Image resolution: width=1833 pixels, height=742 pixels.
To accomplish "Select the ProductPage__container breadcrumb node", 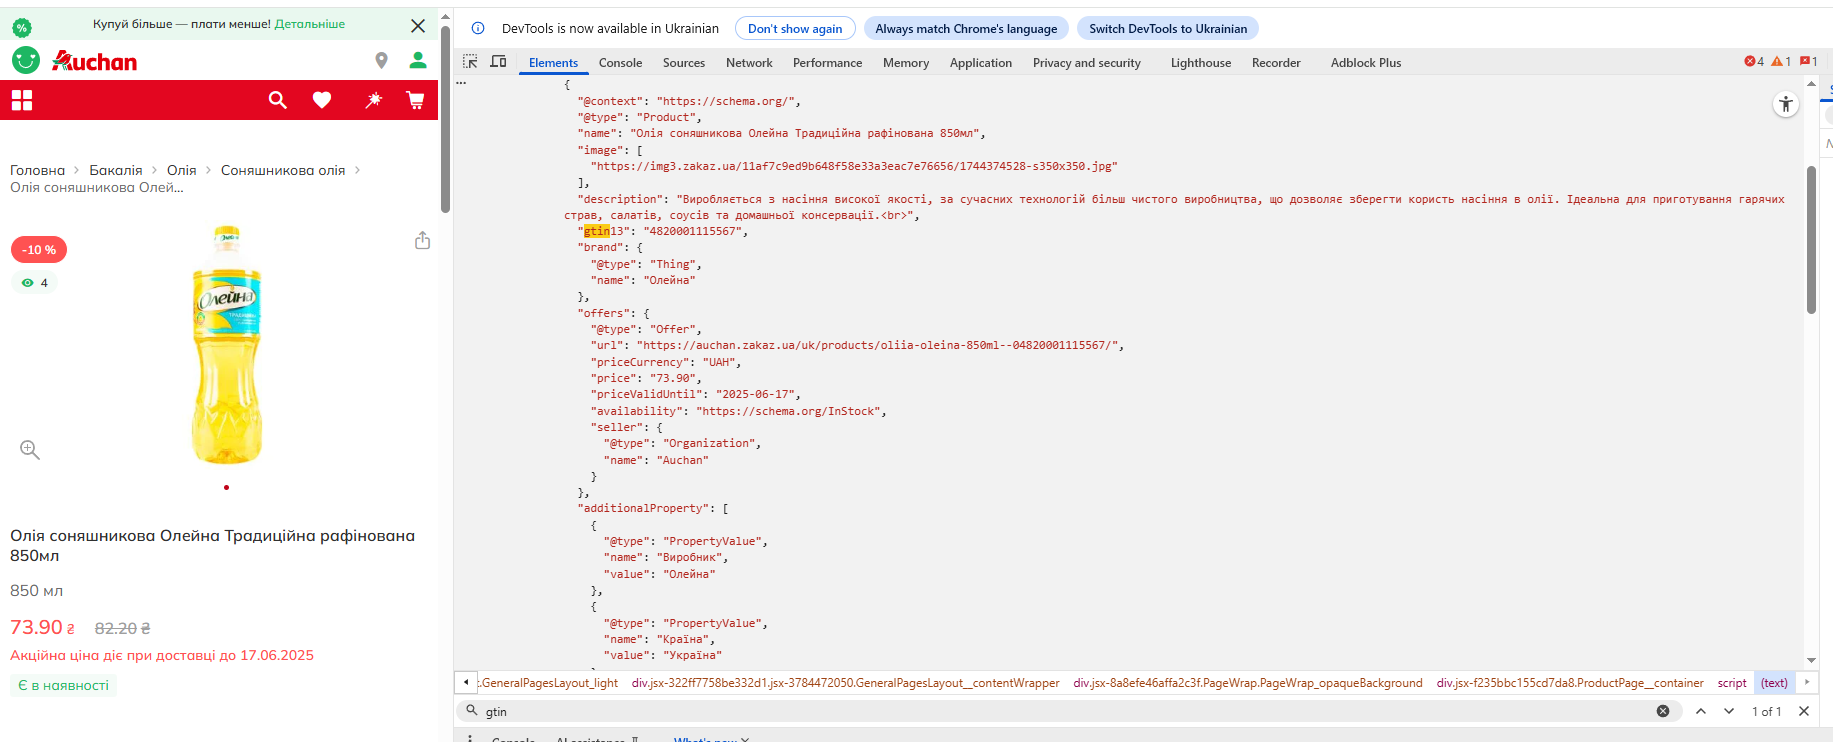I will (1570, 683).
